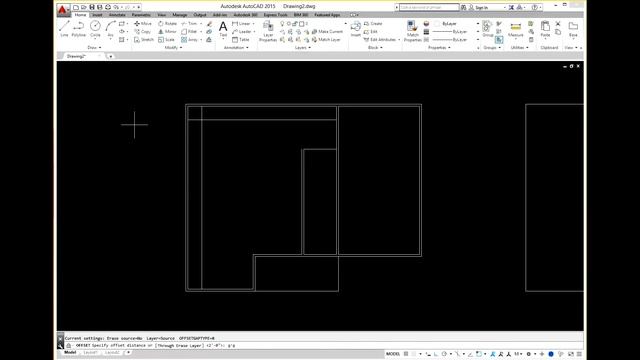Viewport: 640px width, 360px height.
Task: Select the Line tool
Action: click(64, 29)
